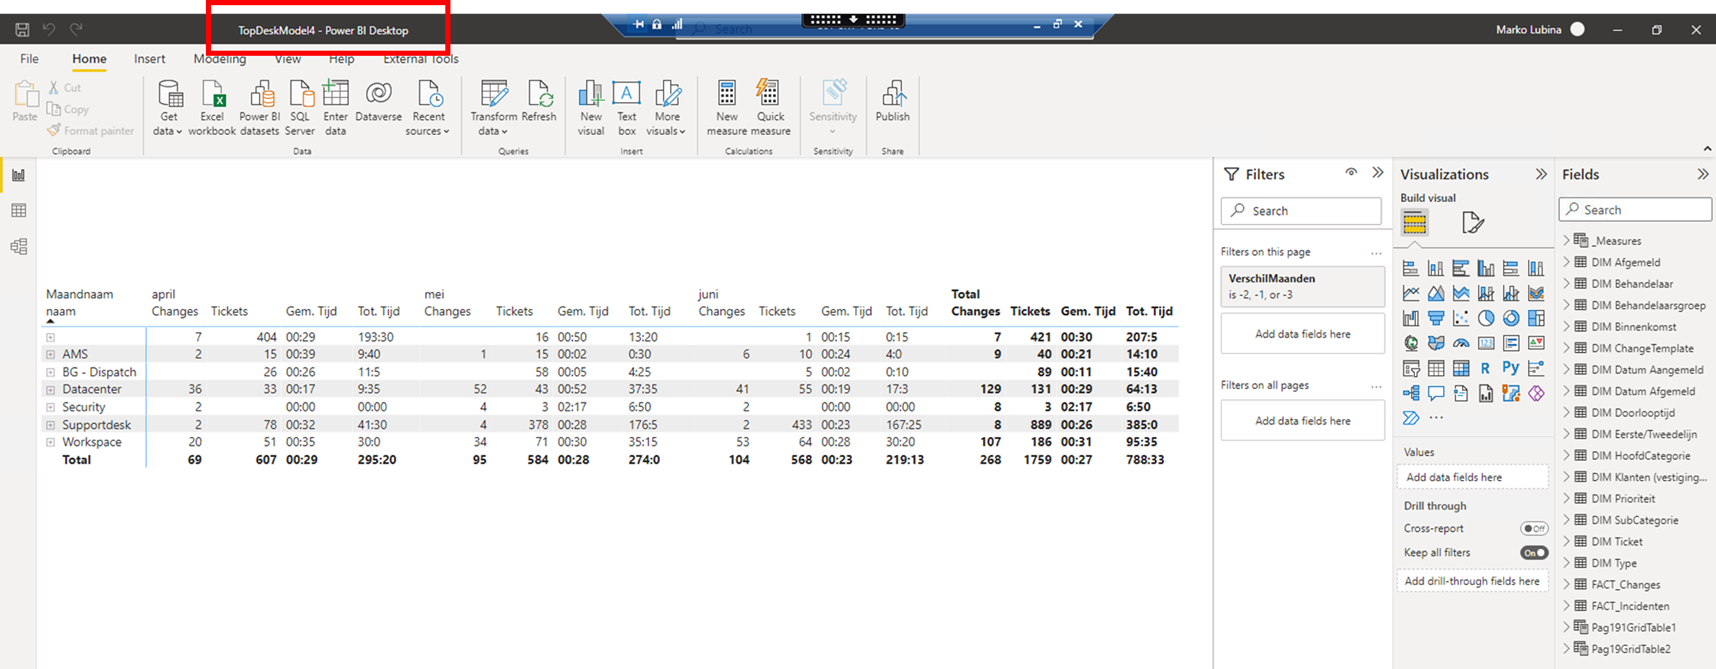Open more options for Filters on this page
Screen dimensions: 1716x669
point(1376,252)
